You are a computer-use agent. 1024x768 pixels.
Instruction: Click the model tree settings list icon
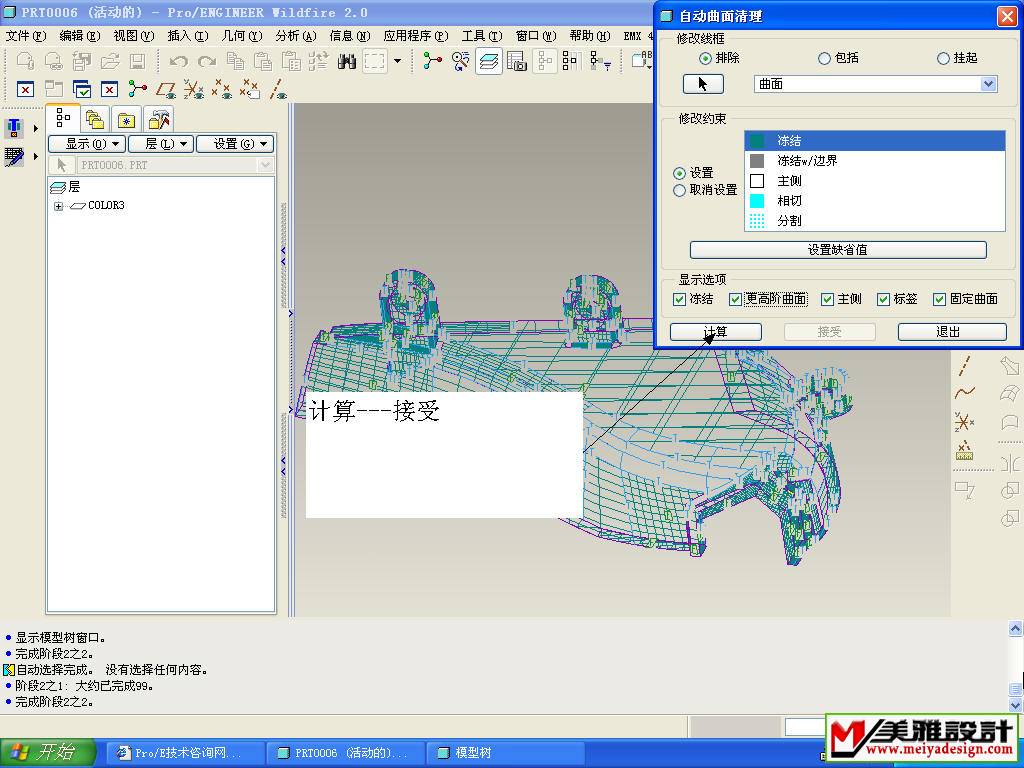coord(570,61)
